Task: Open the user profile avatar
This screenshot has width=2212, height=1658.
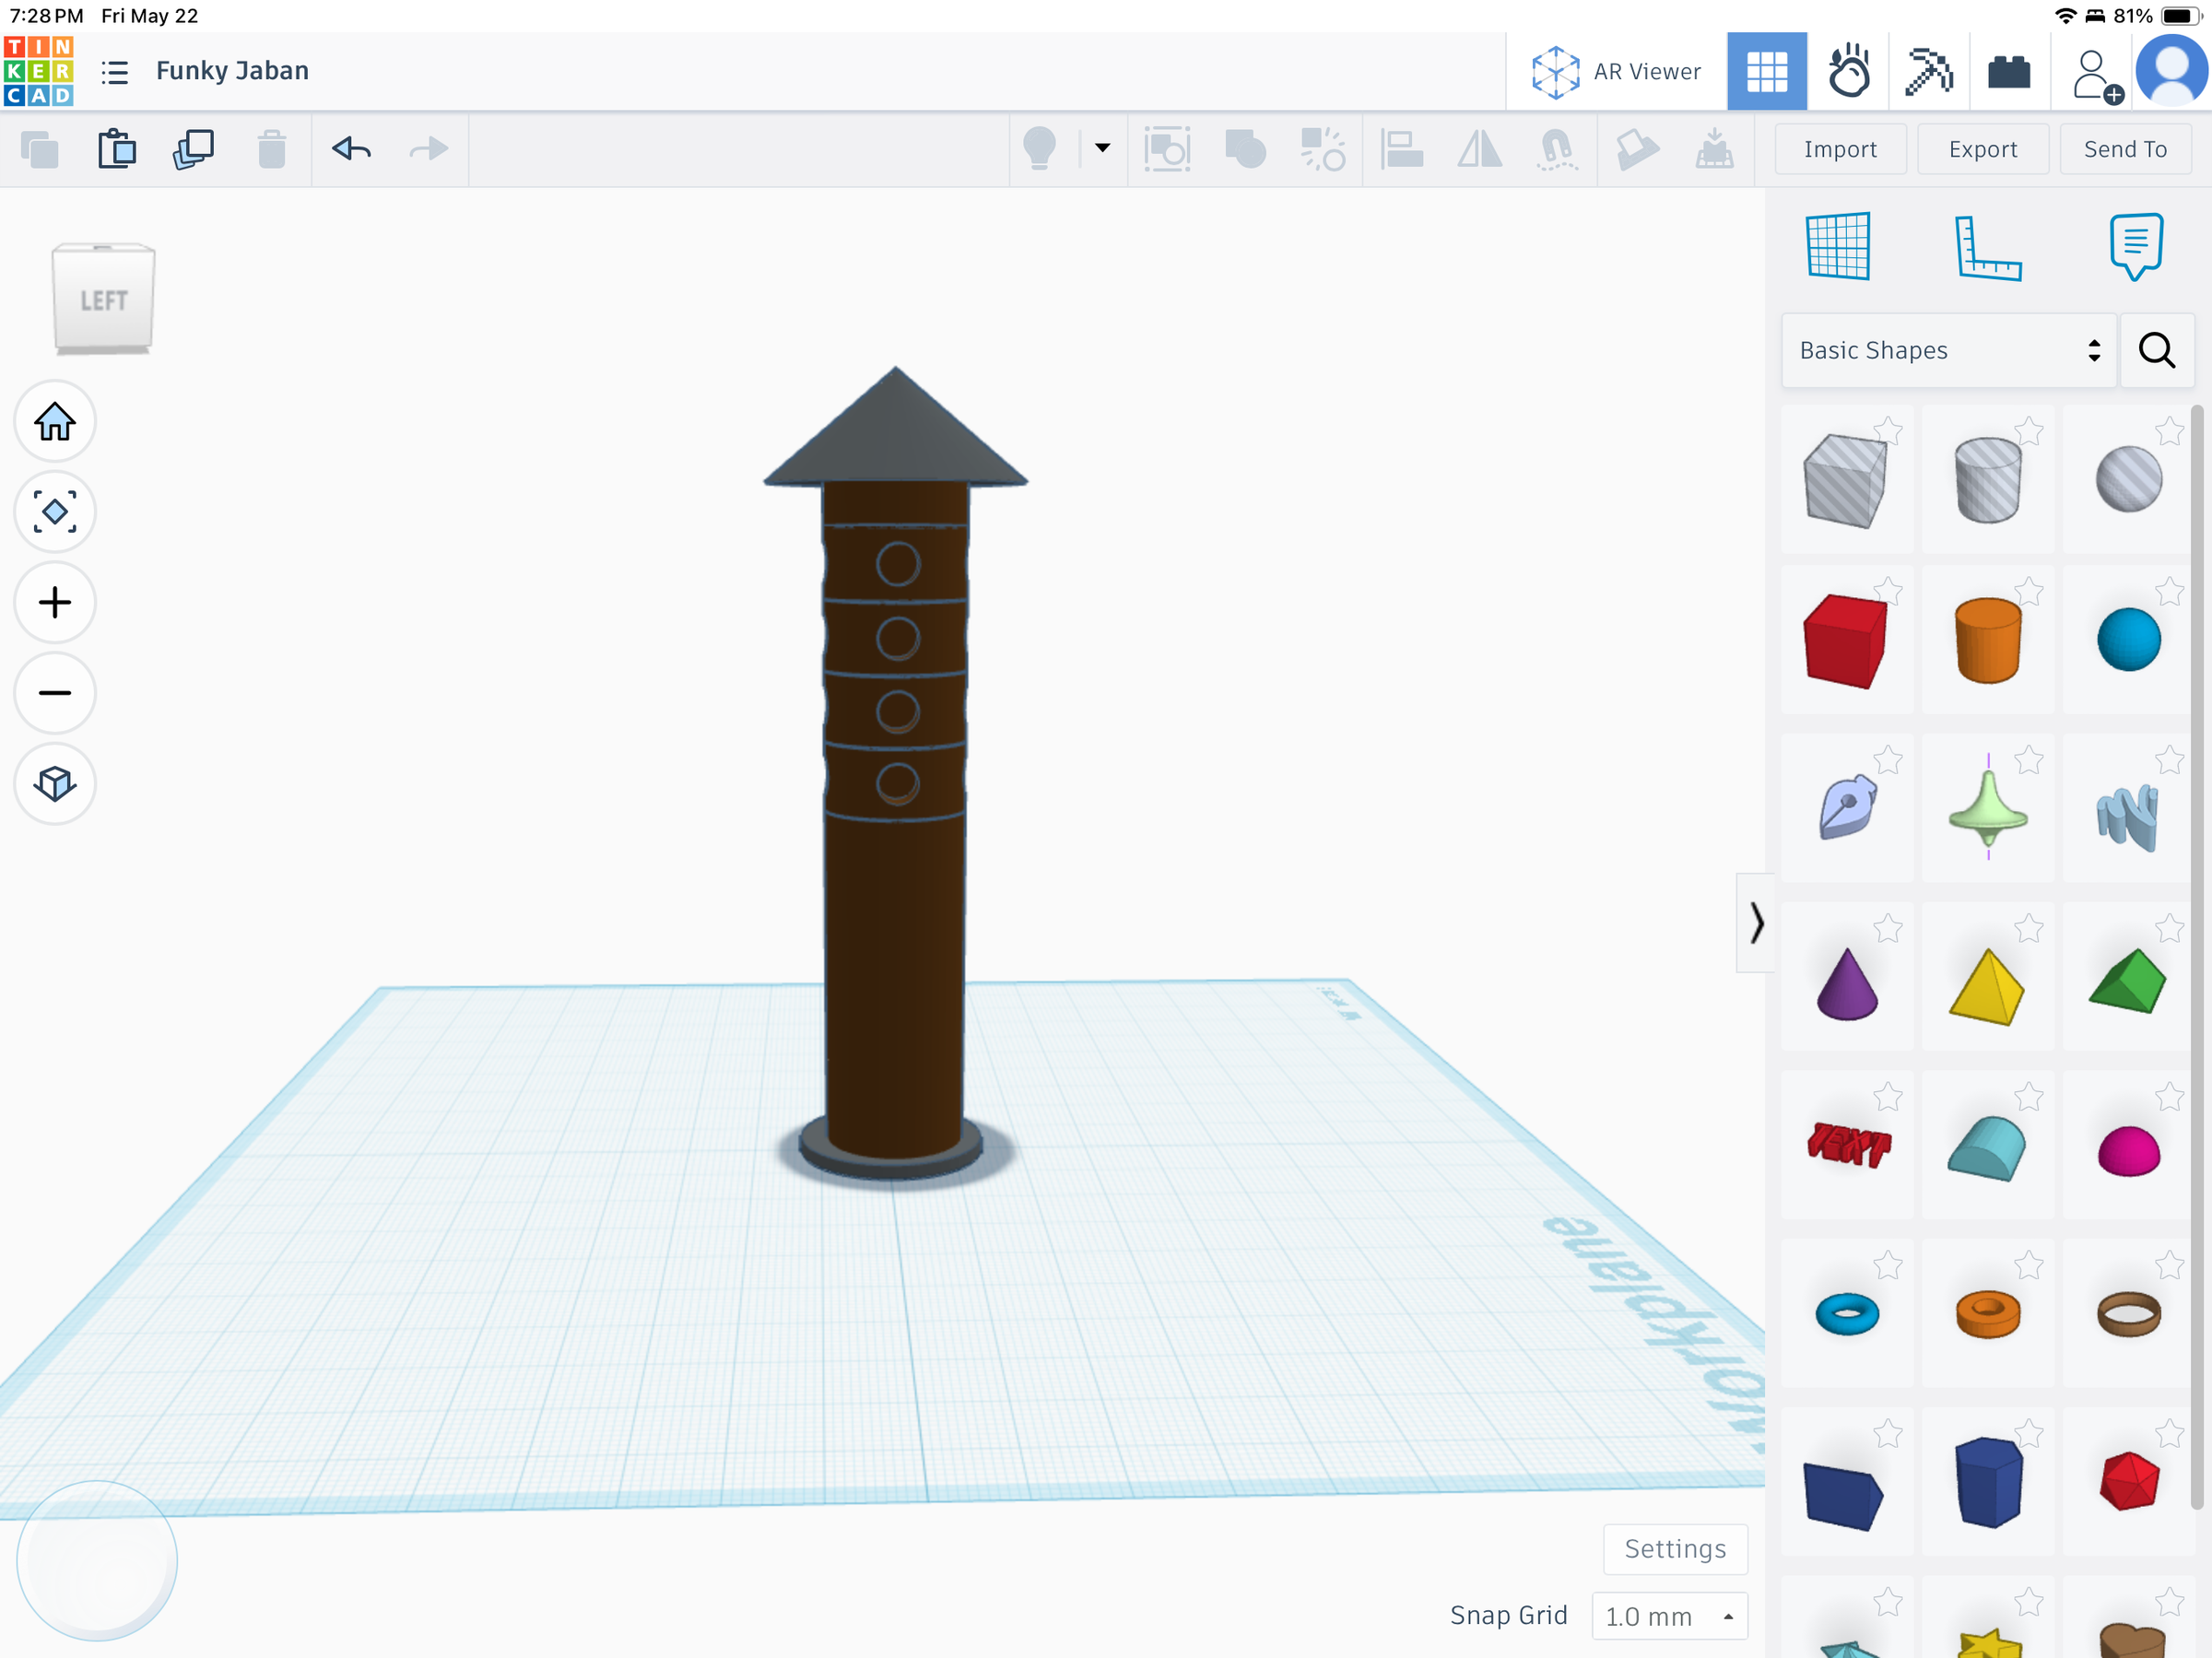Action: point(2171,72)
